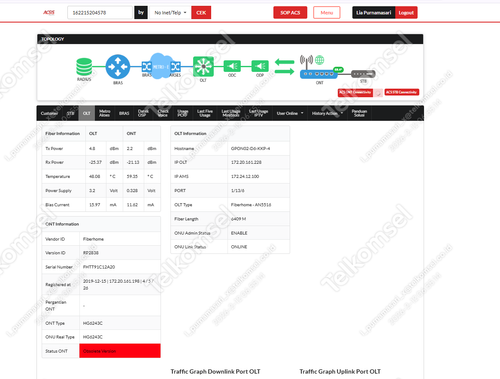Image resolution: width=500 pixels, height=379 pixels.
Task: Select the OLT node icon in topology
Action: tap(203, 67)
